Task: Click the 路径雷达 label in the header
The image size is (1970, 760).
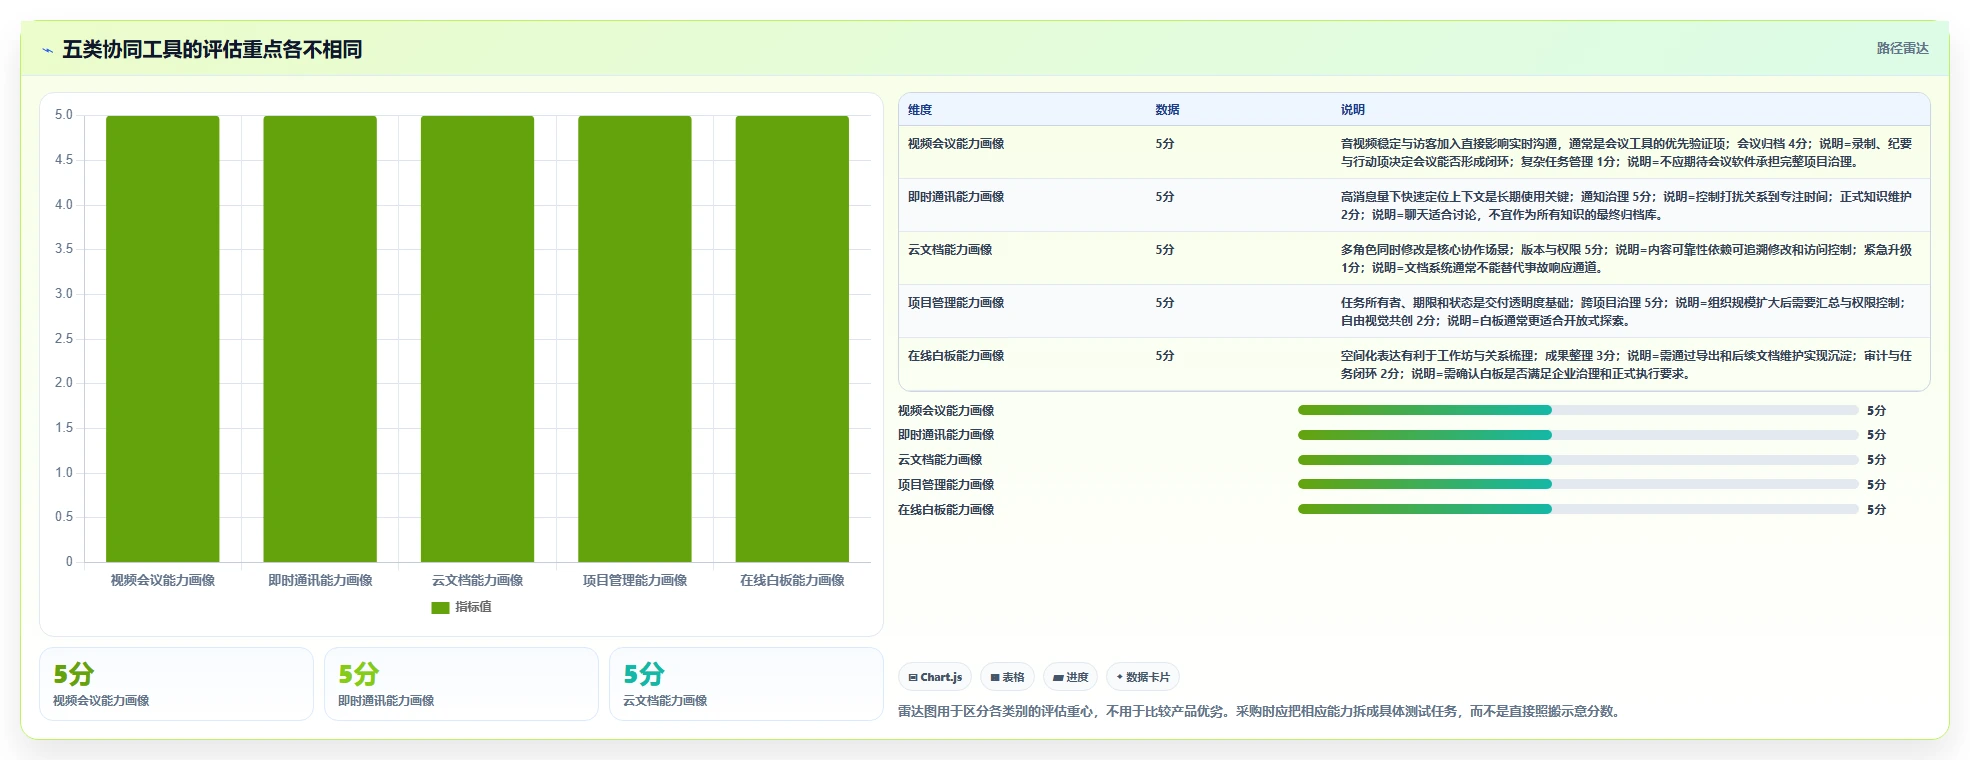Action: click(x=1902, y=48)
